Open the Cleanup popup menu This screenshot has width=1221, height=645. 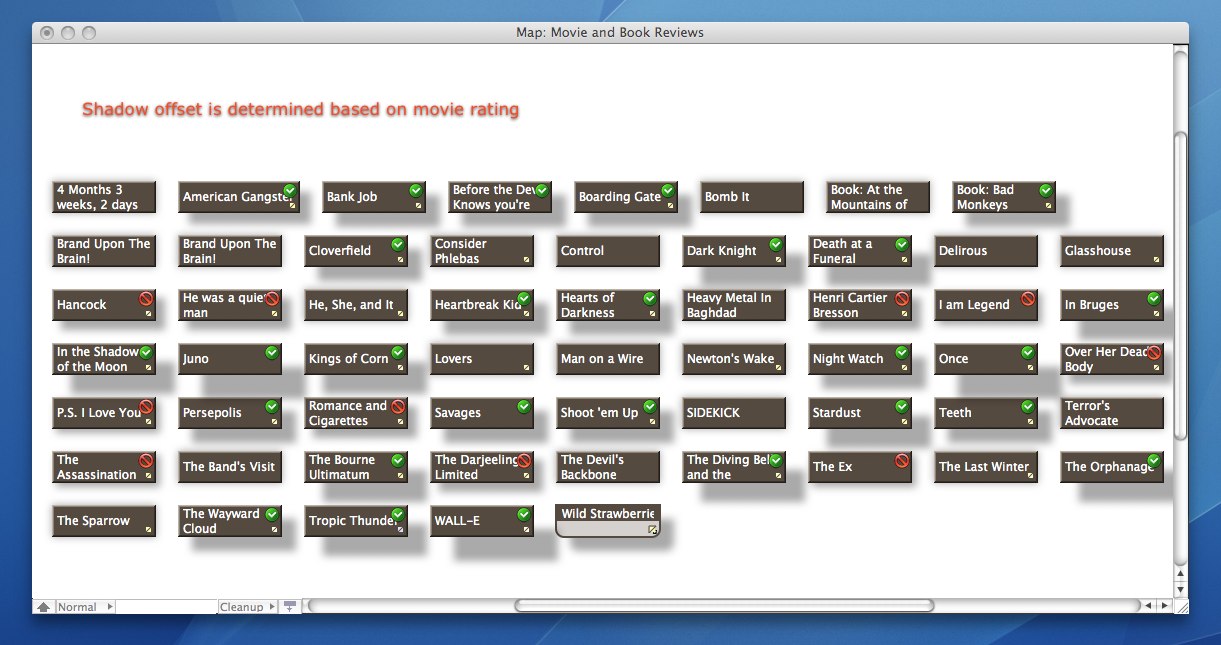click(x=247, y=607)
